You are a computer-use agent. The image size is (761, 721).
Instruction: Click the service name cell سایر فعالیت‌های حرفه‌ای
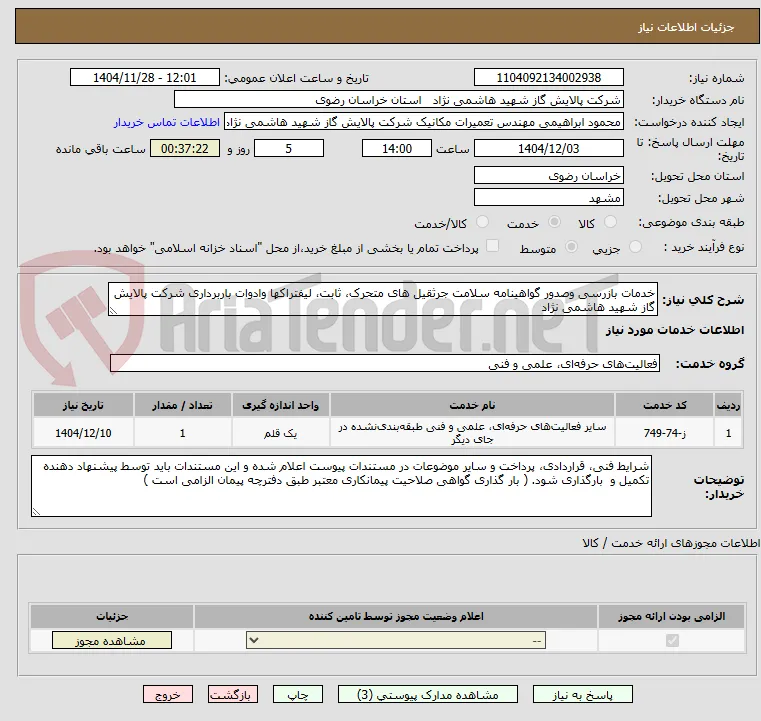(472, 433)
